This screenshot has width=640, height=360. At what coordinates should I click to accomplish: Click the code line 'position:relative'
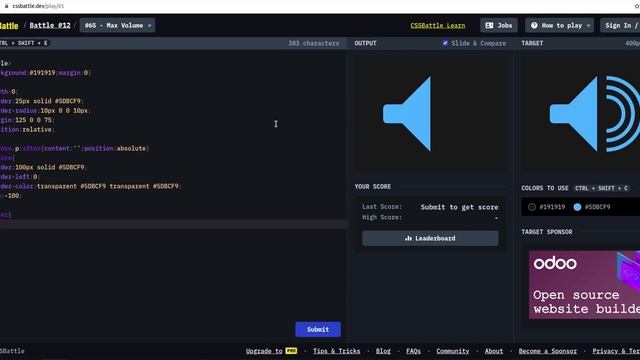pos(27,129)
